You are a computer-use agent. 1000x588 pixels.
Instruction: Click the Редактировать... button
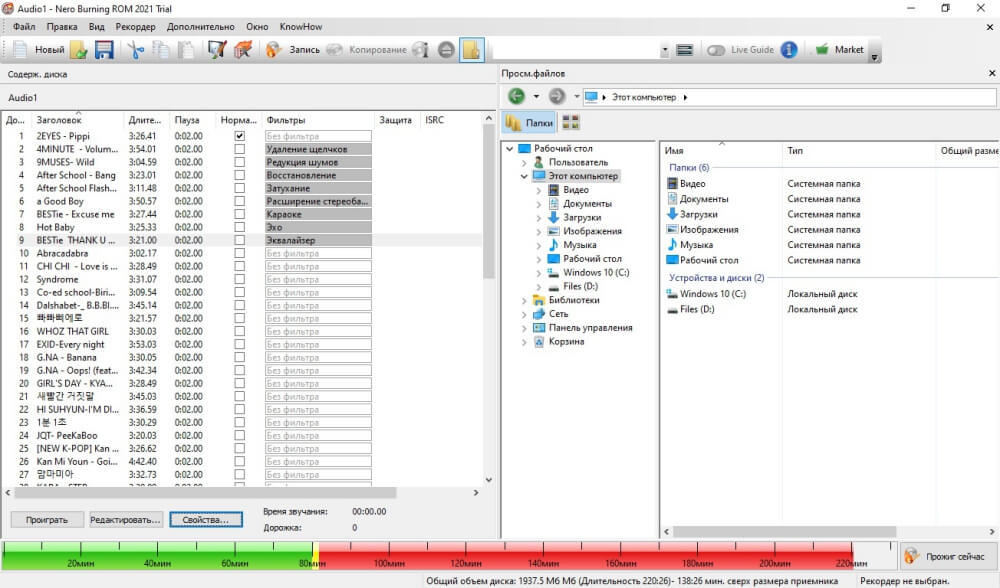tap(126, 520)
